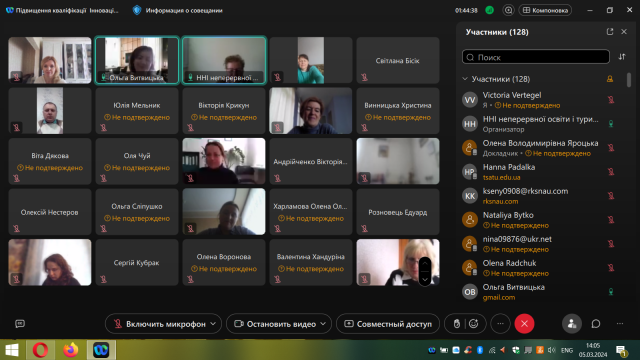Sort the participants list
The image size is (640, 360).
click(622, 57)
